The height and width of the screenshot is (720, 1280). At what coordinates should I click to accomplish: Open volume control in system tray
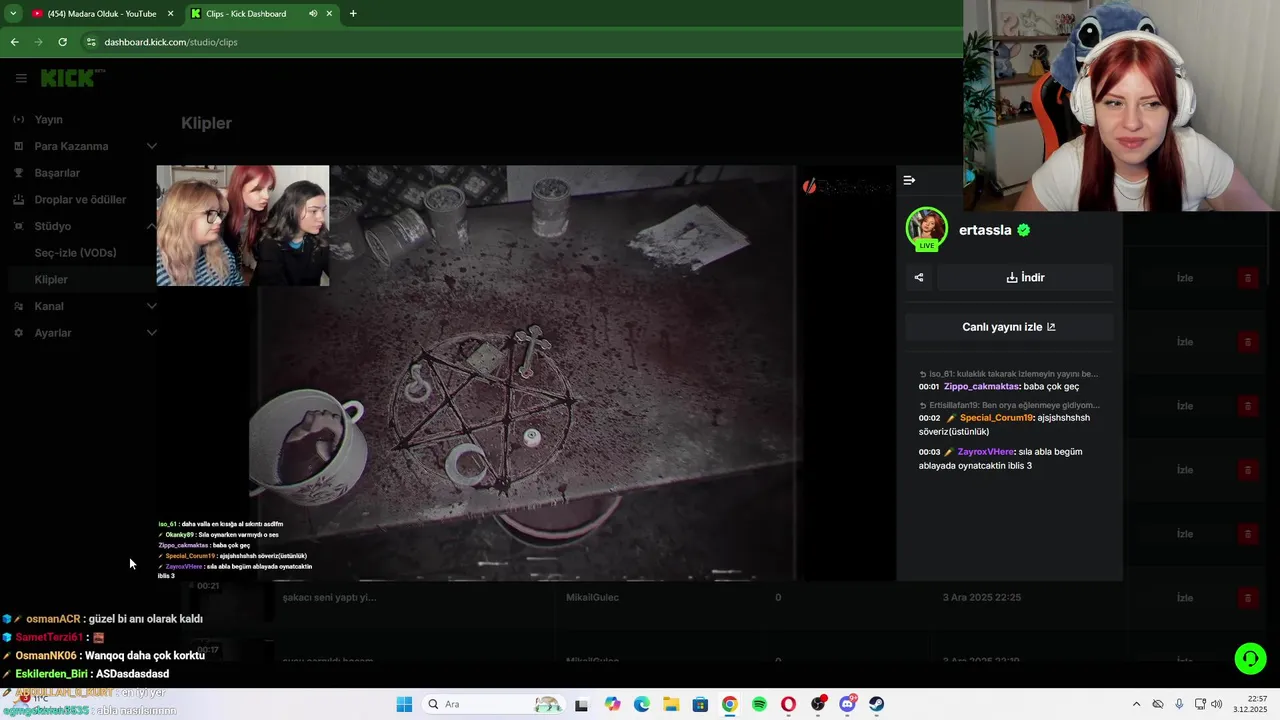click(1217, 704)
